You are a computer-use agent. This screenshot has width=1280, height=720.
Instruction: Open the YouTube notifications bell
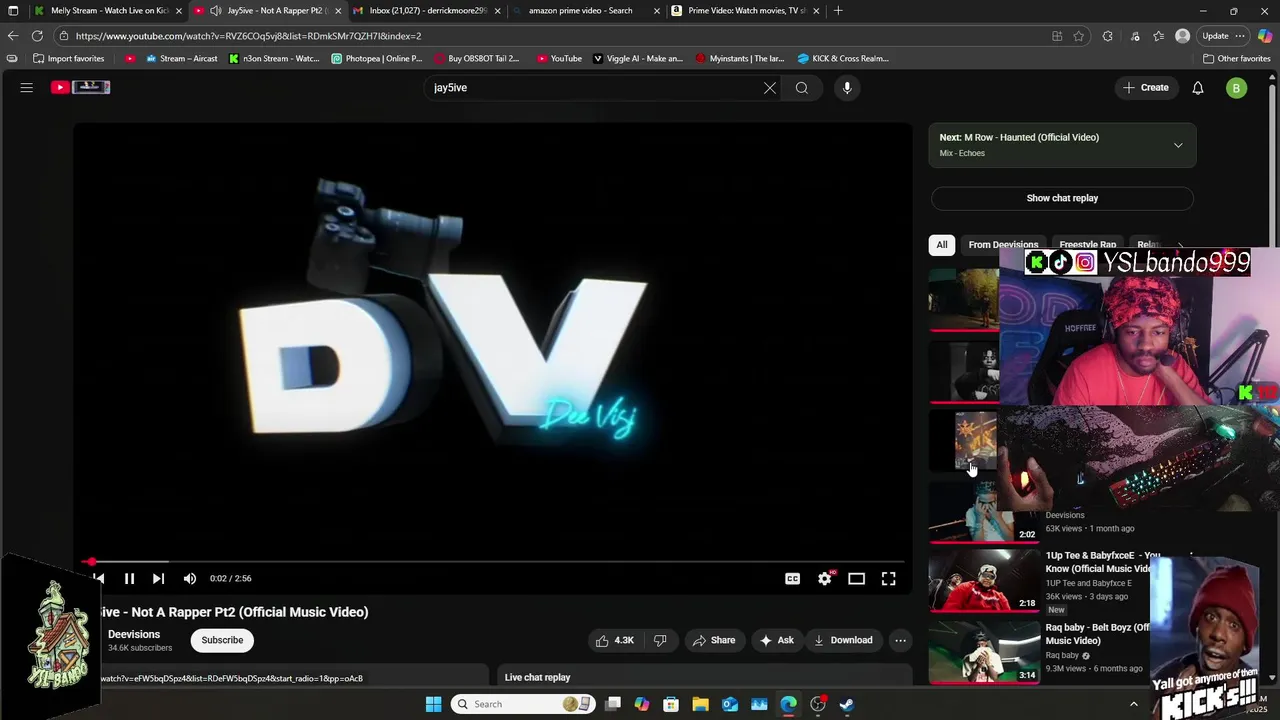tap(1198, 88)
